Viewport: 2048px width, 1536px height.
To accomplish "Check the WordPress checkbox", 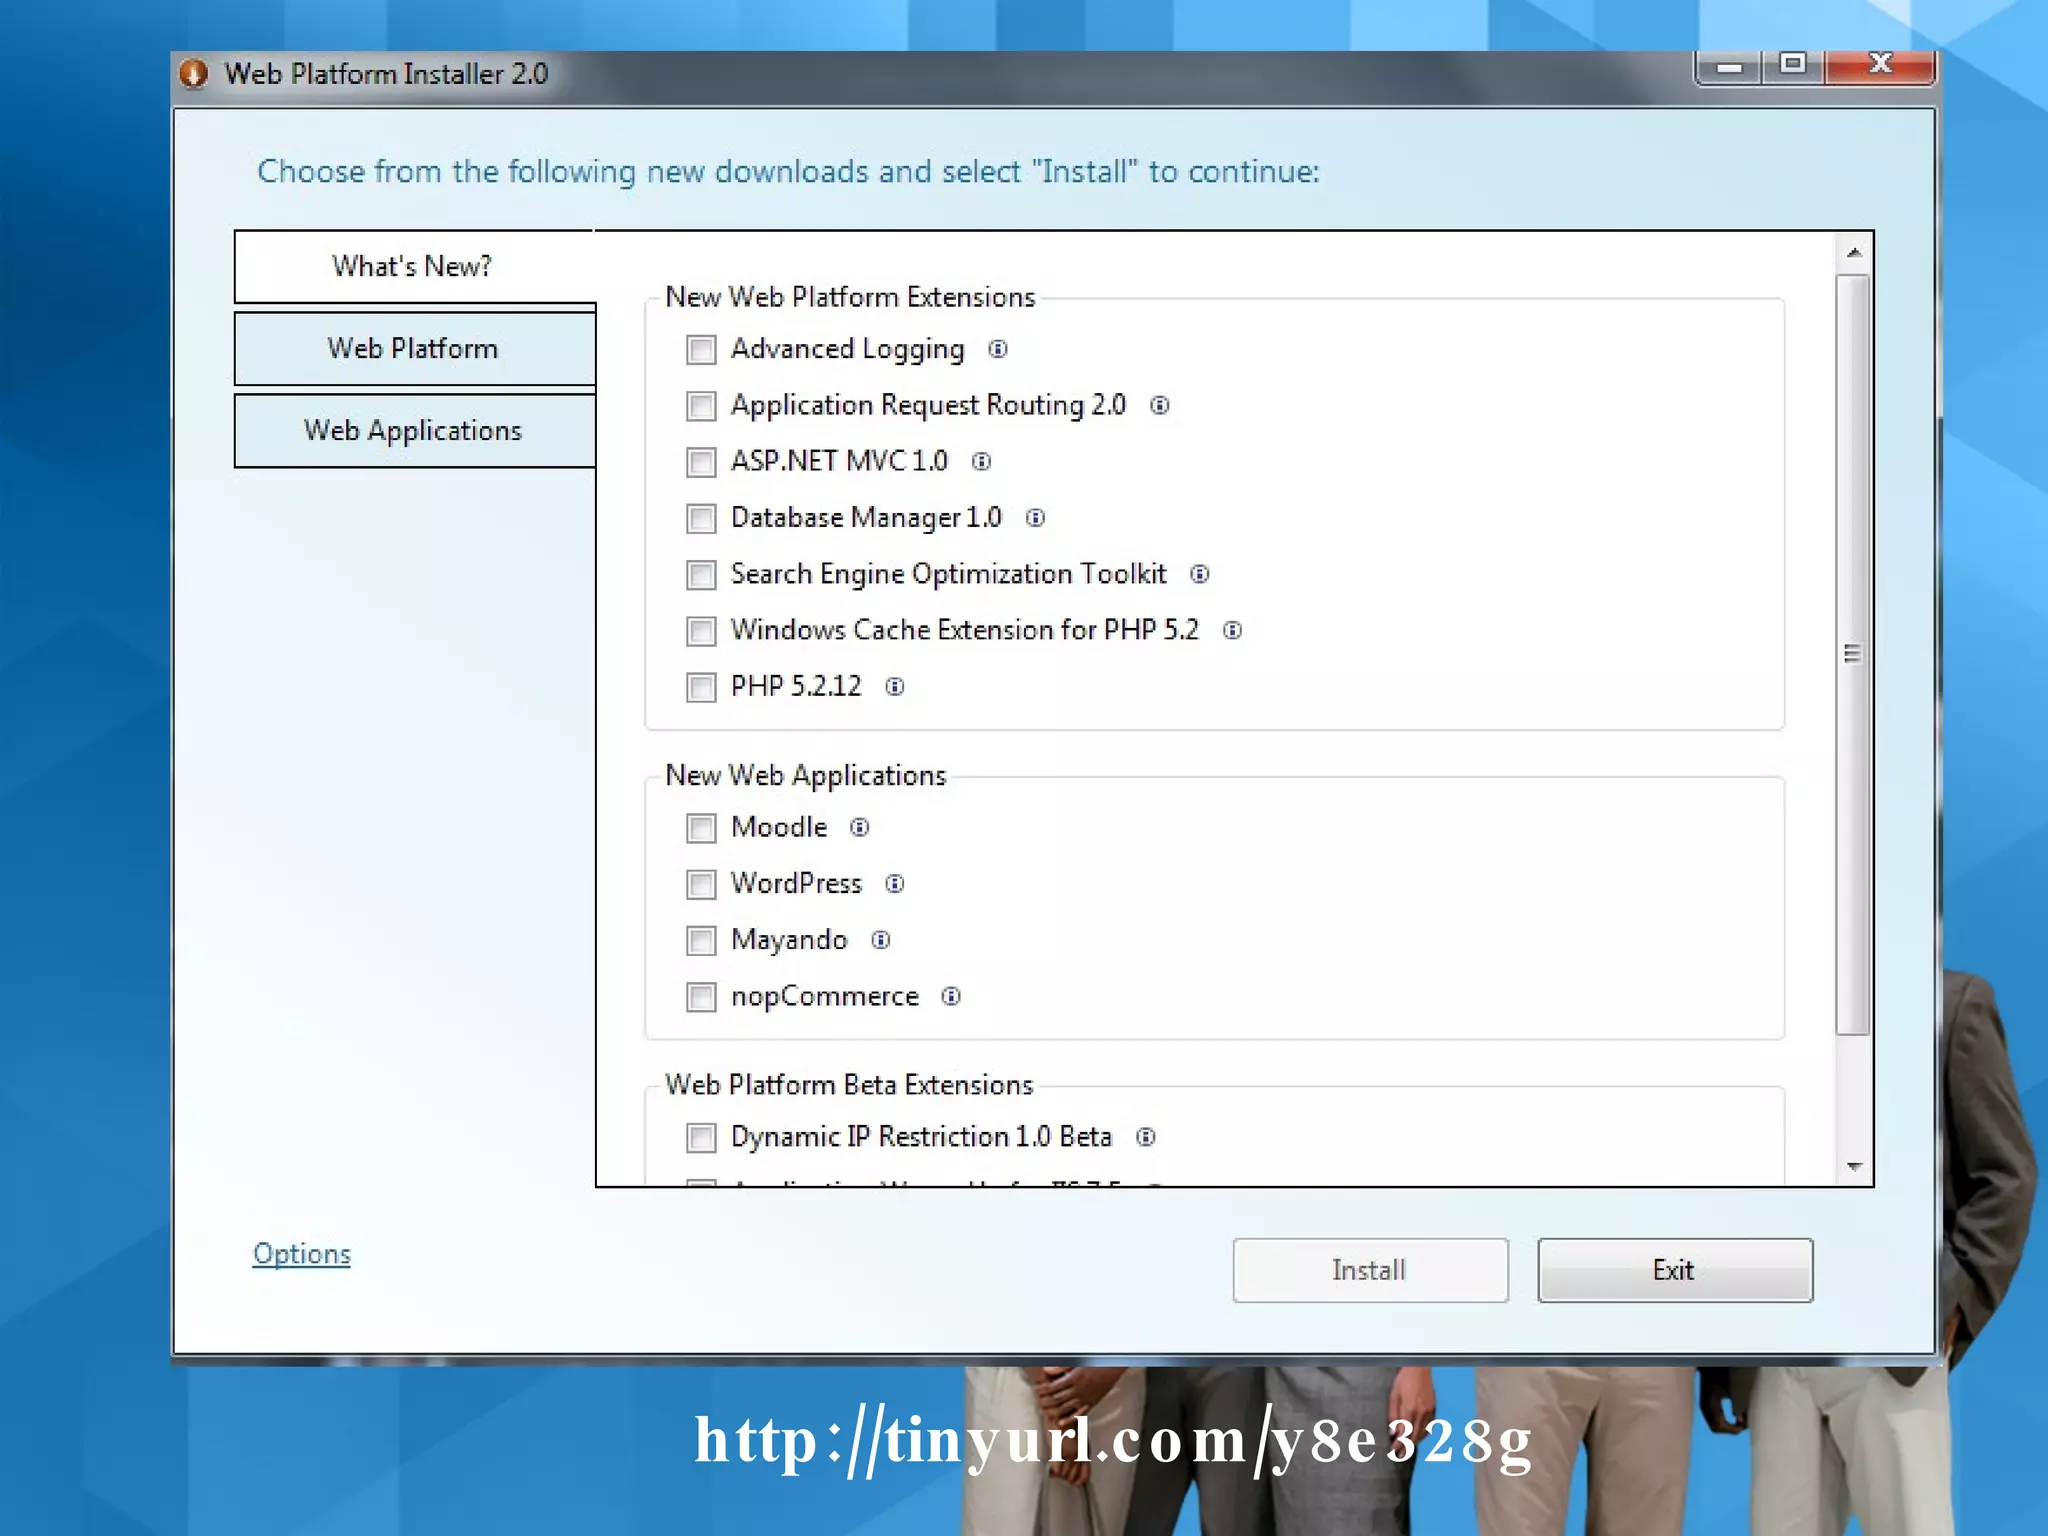I will (701, 885).
